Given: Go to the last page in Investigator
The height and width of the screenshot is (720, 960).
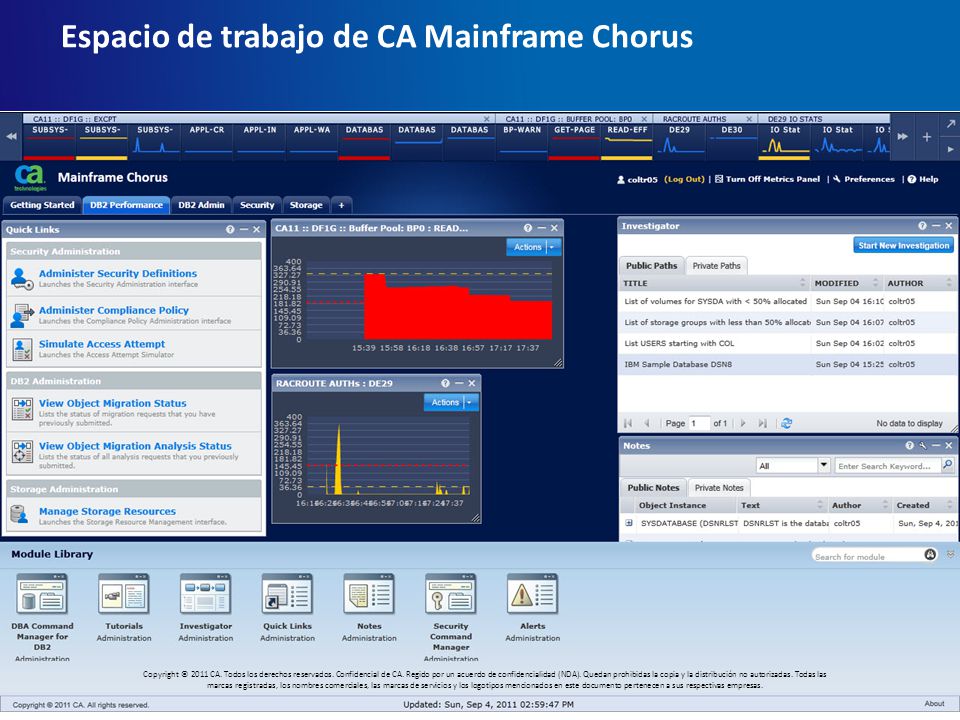Looking at the screenshot, I should [762, 423].
